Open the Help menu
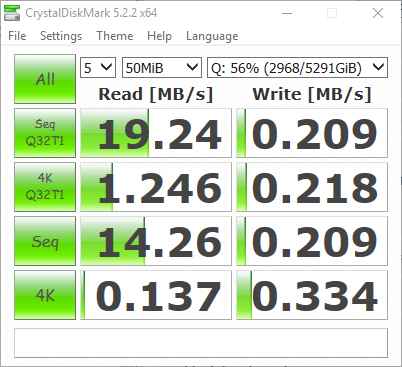The height and width of the screenshot is (367, 402). click(x=159, y=36)
